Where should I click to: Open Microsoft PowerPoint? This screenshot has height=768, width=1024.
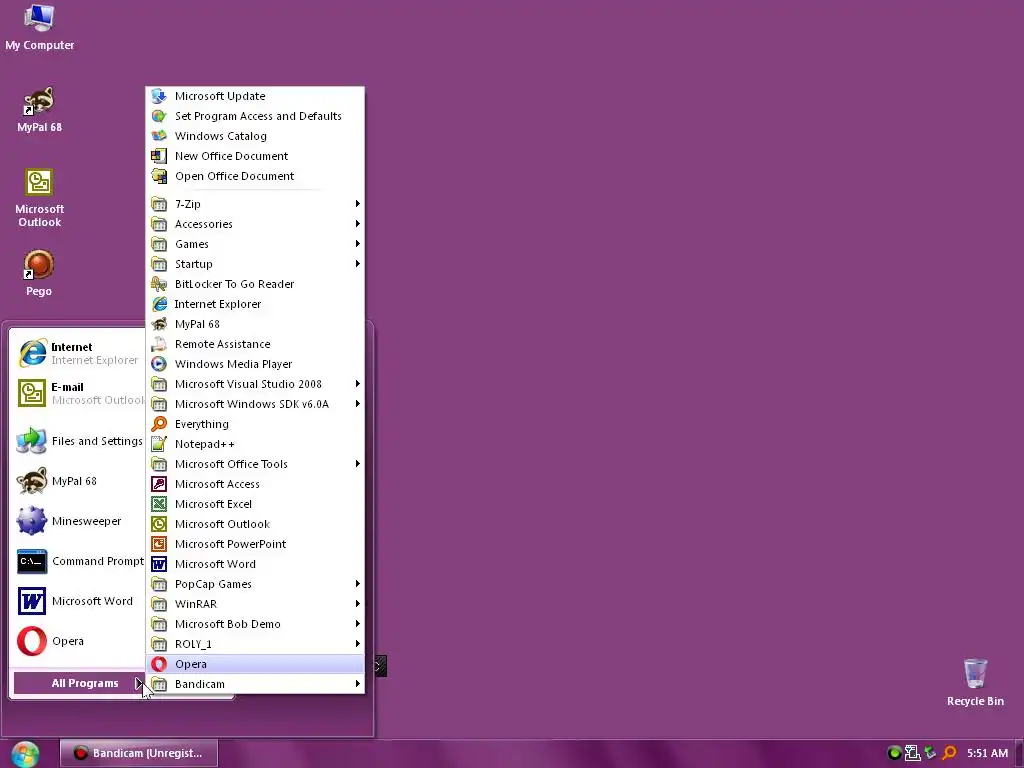pyautogui.click(x=255, y=544)
